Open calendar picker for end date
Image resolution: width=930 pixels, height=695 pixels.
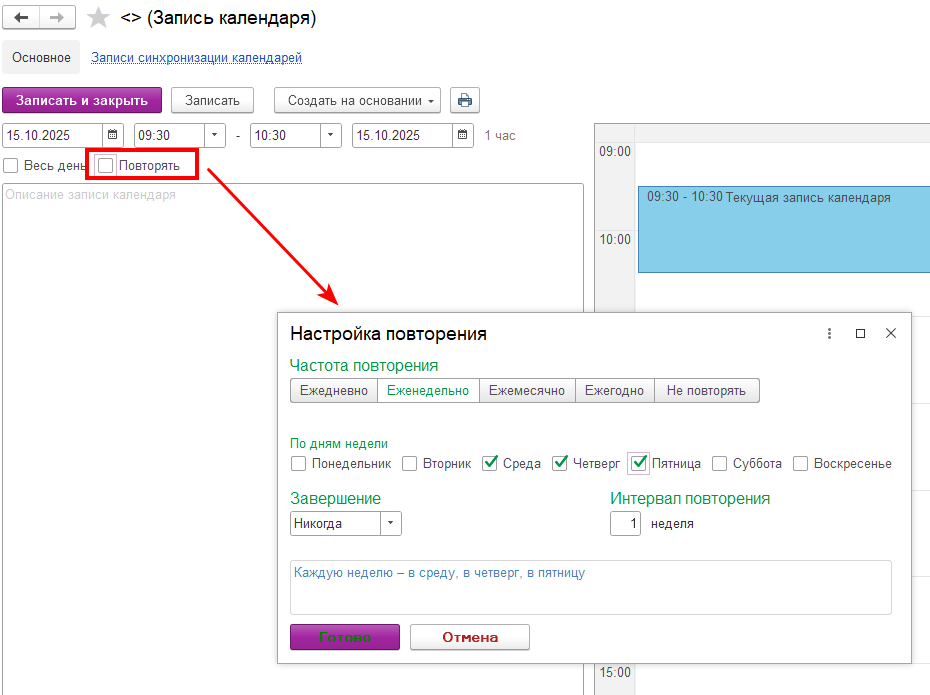point(462,135)
